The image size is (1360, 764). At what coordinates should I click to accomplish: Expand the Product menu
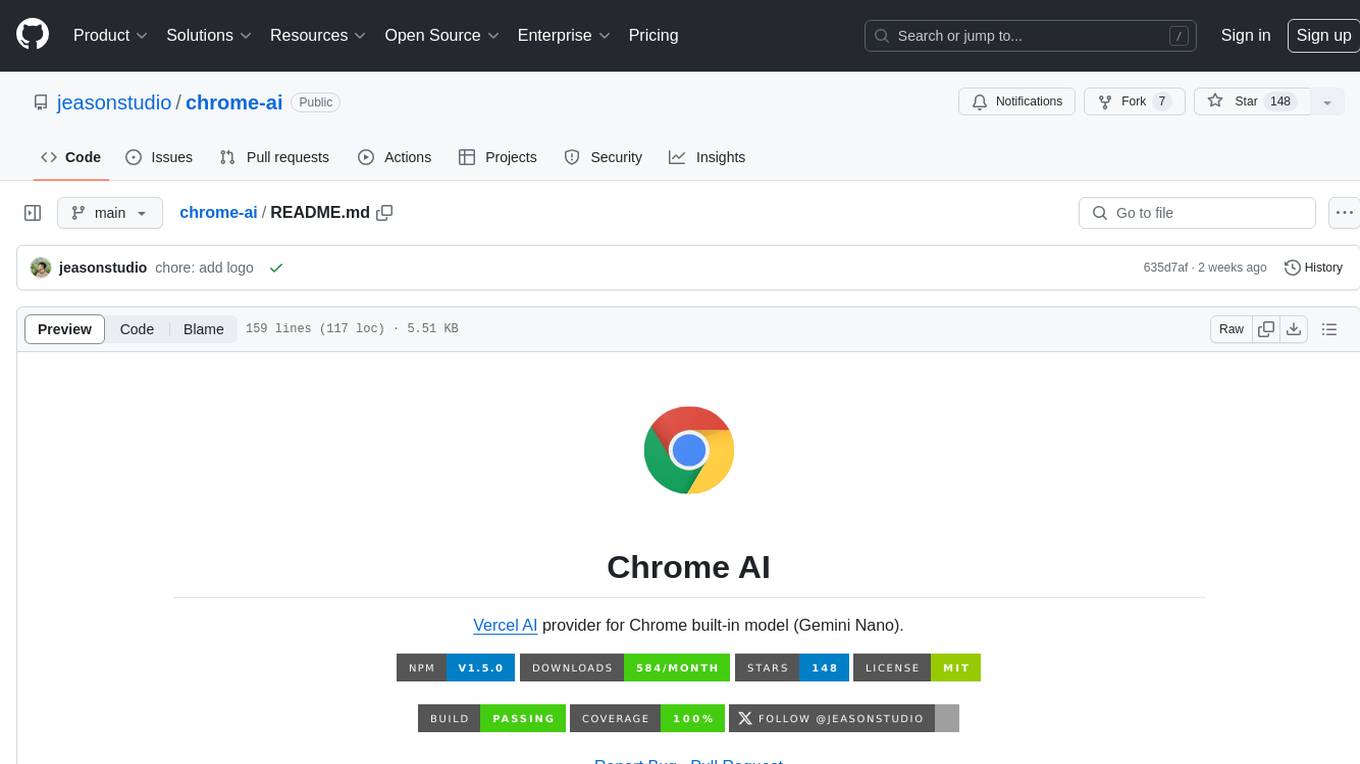[110, 35]
